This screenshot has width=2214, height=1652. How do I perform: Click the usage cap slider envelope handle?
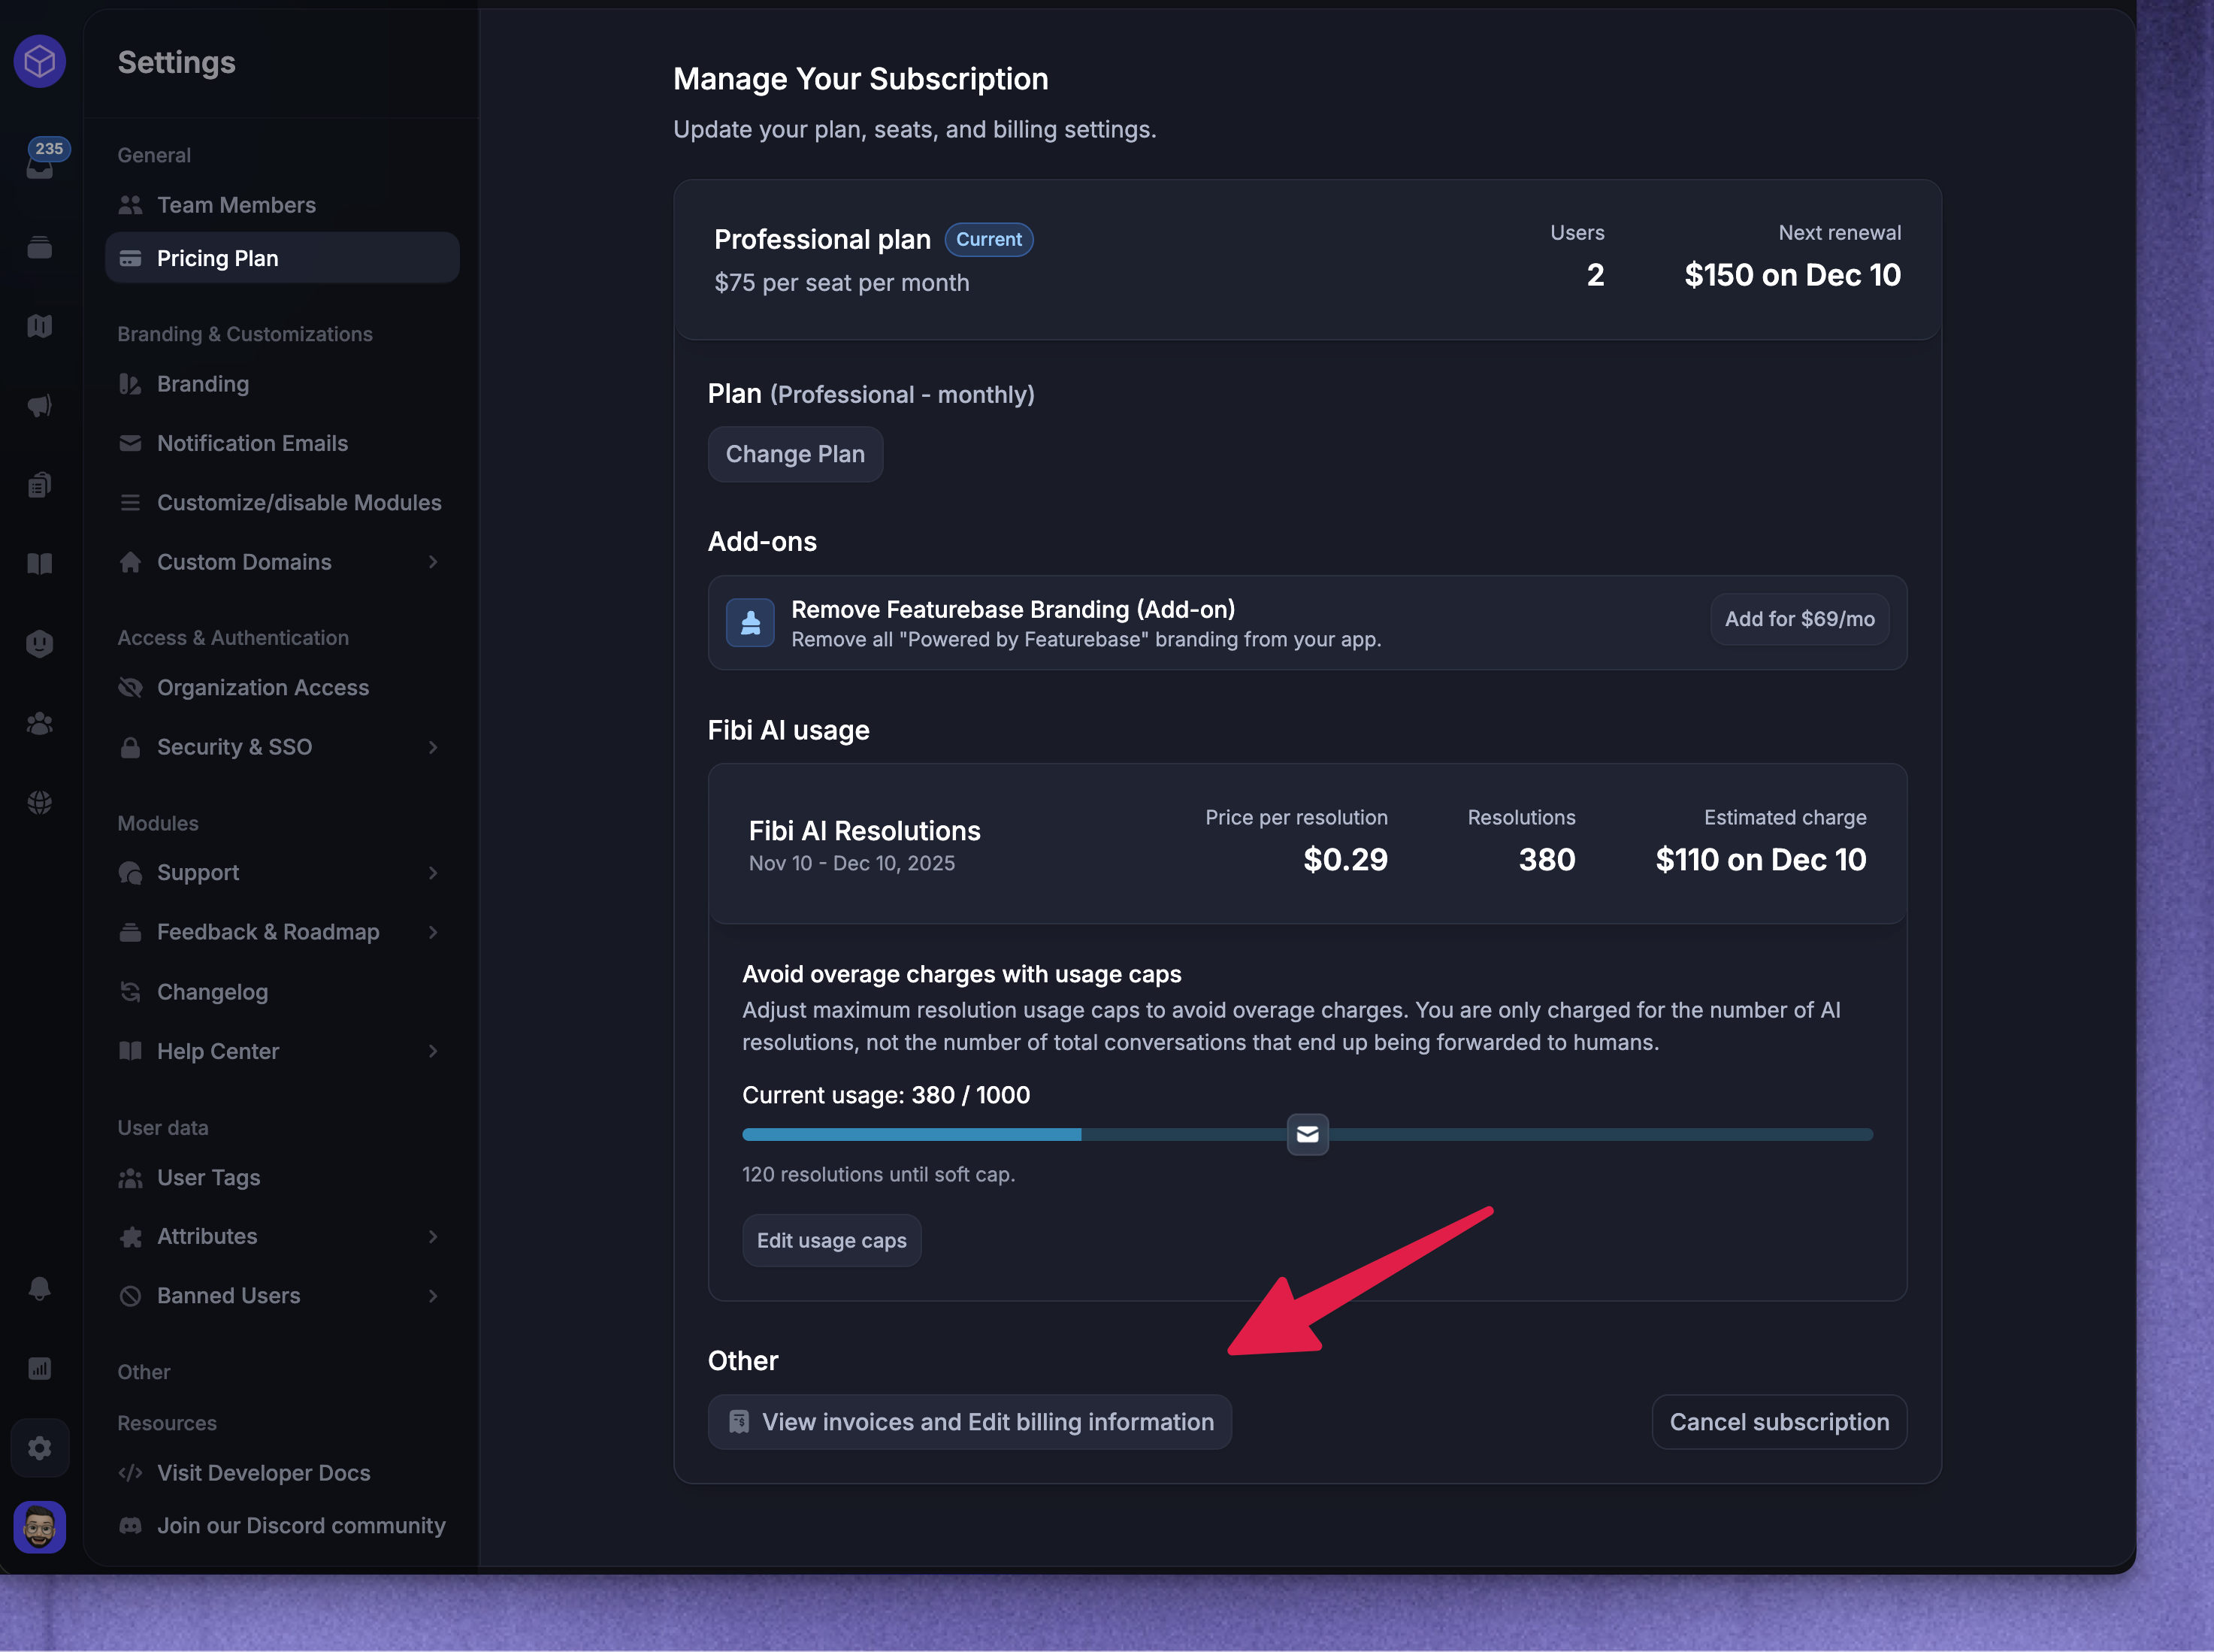(1307, 1135)
